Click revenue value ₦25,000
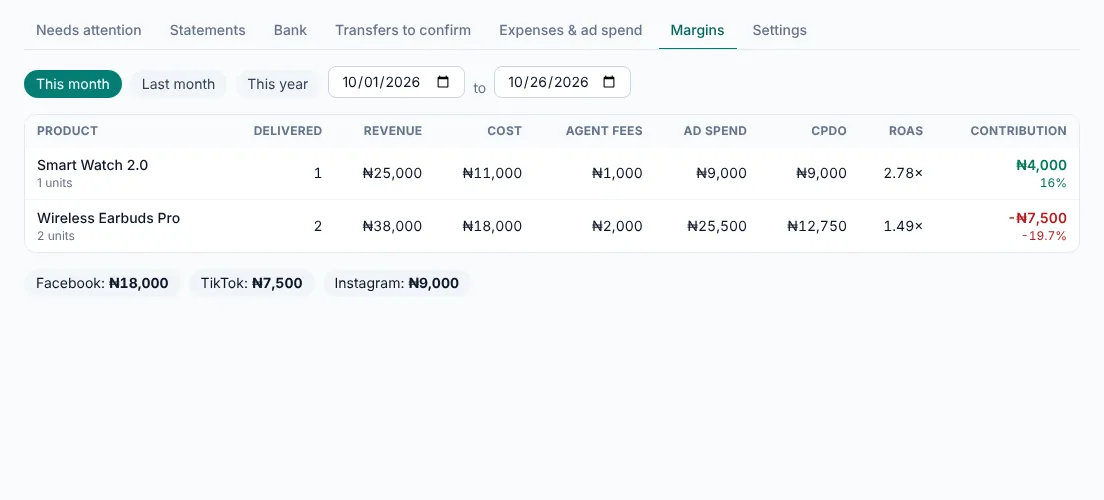This screenshot has width=1104, height=500. click(392, 173)
